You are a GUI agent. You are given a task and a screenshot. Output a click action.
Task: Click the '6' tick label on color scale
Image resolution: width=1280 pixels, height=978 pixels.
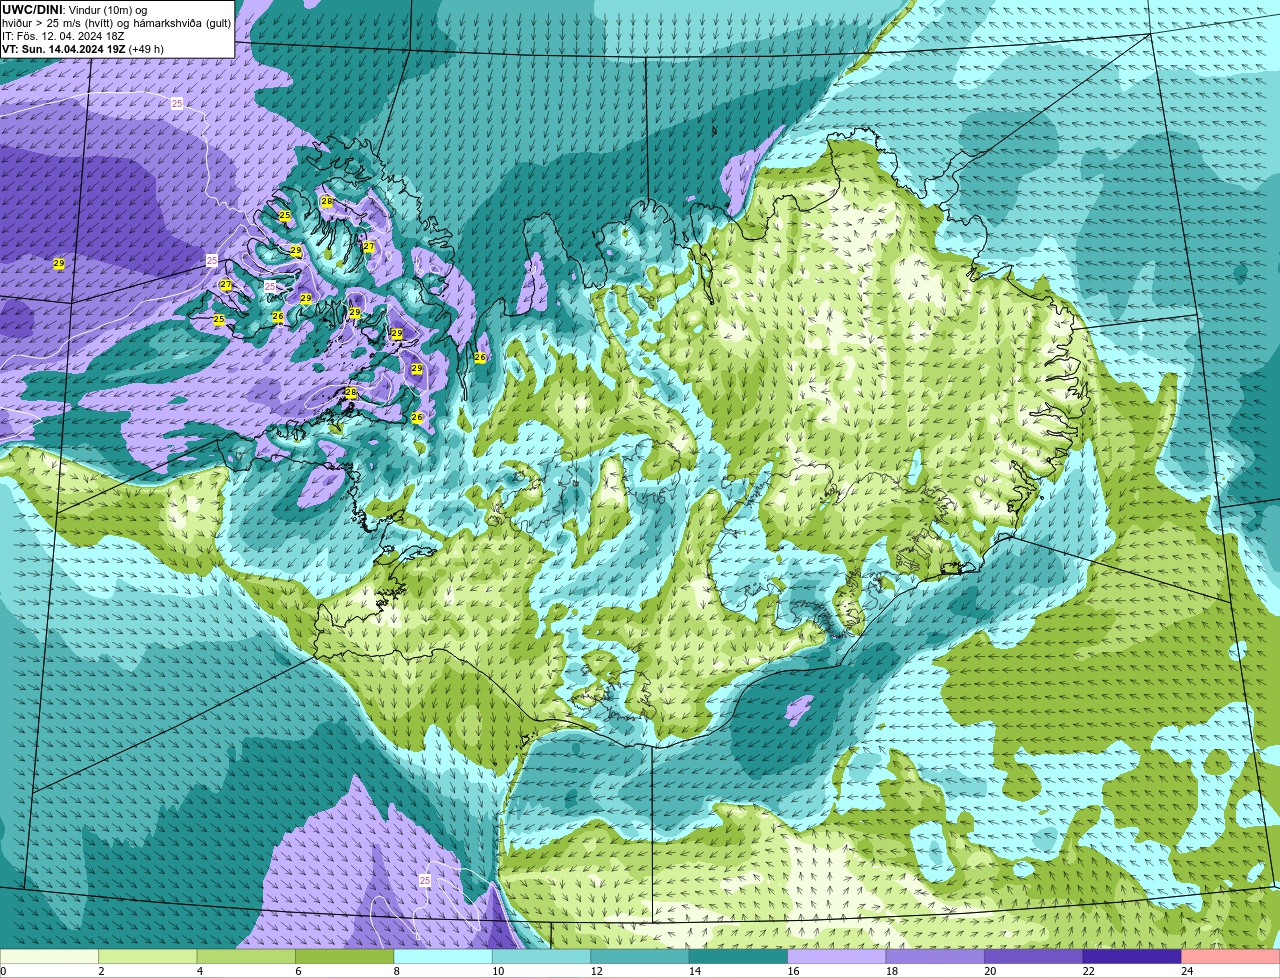click(x=298, y=971)
